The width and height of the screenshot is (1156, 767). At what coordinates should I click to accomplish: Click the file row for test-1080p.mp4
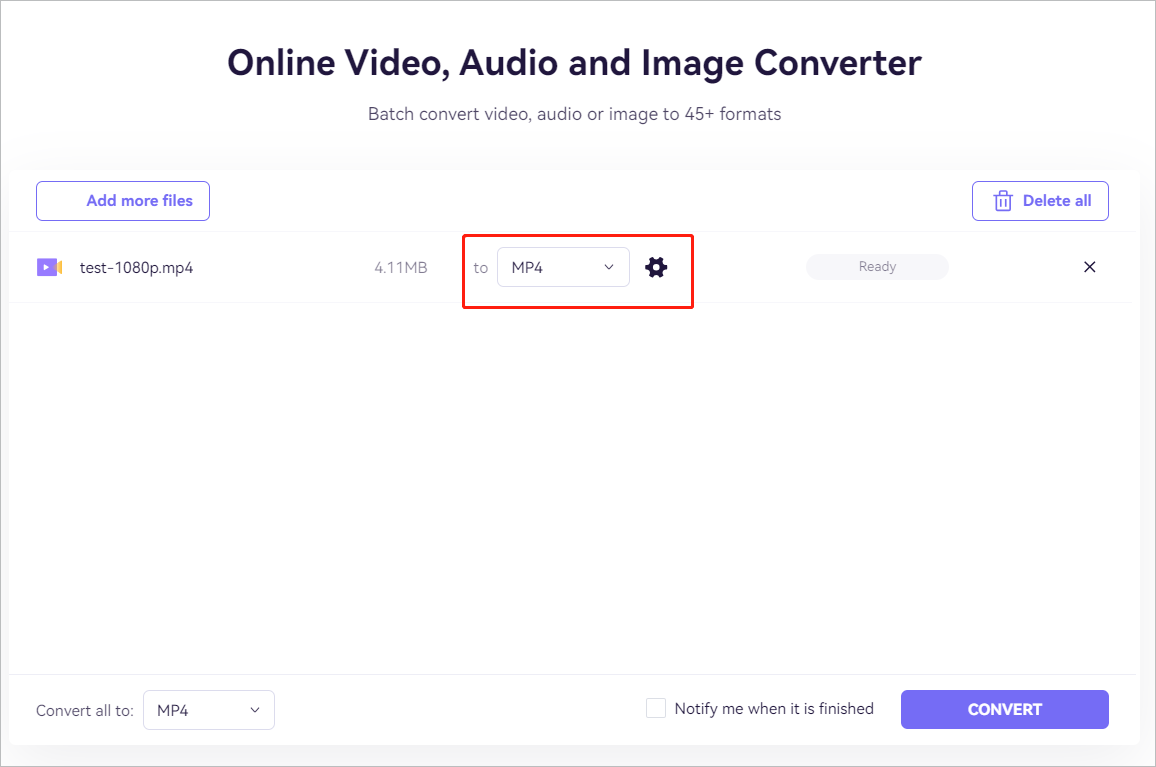coord(300,267)
